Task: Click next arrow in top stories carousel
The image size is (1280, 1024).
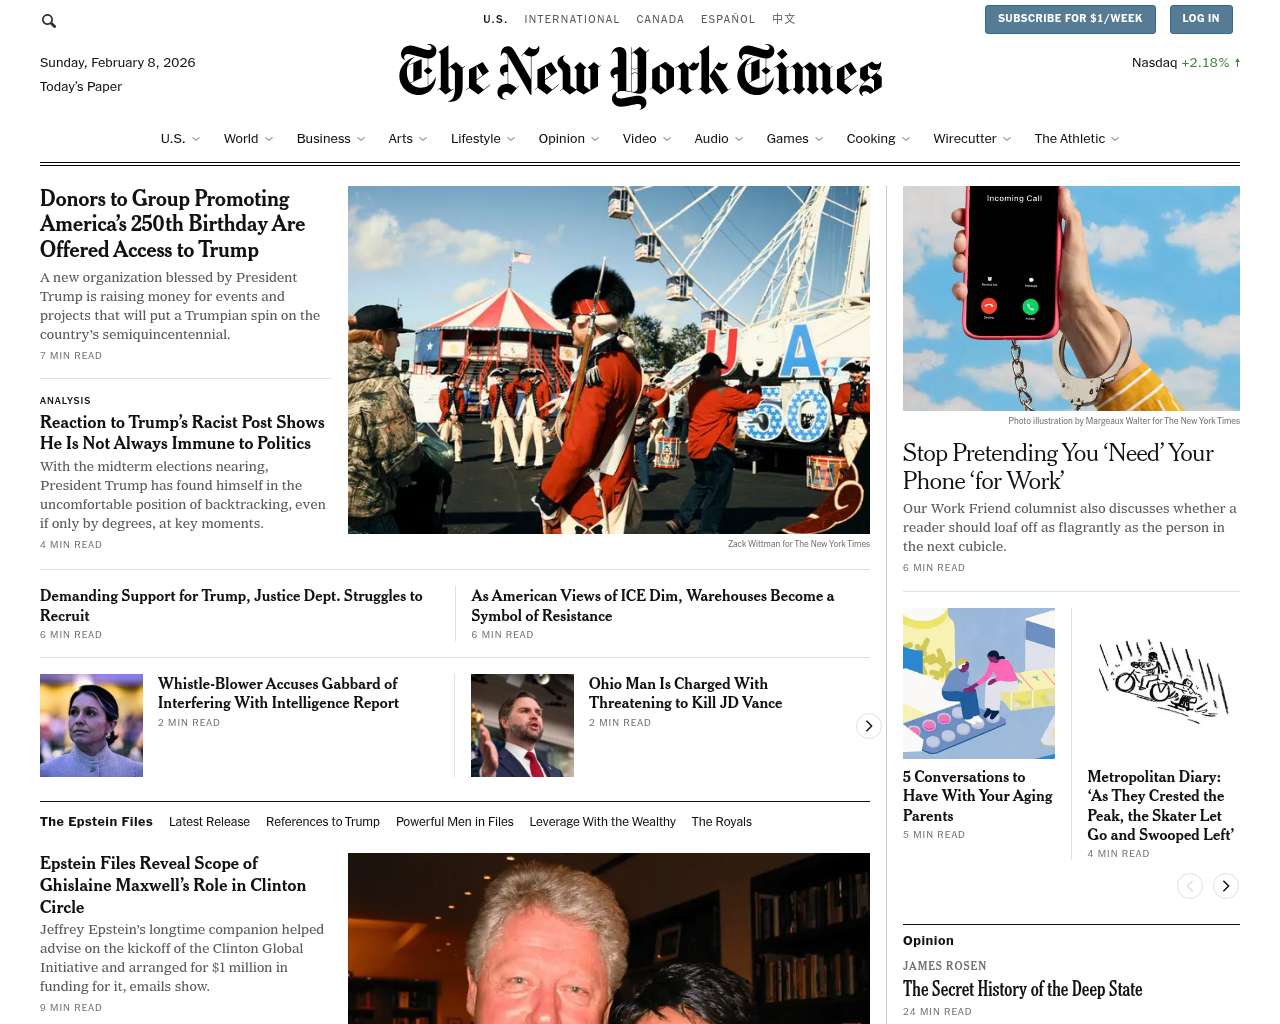Action: click(869, 726)
